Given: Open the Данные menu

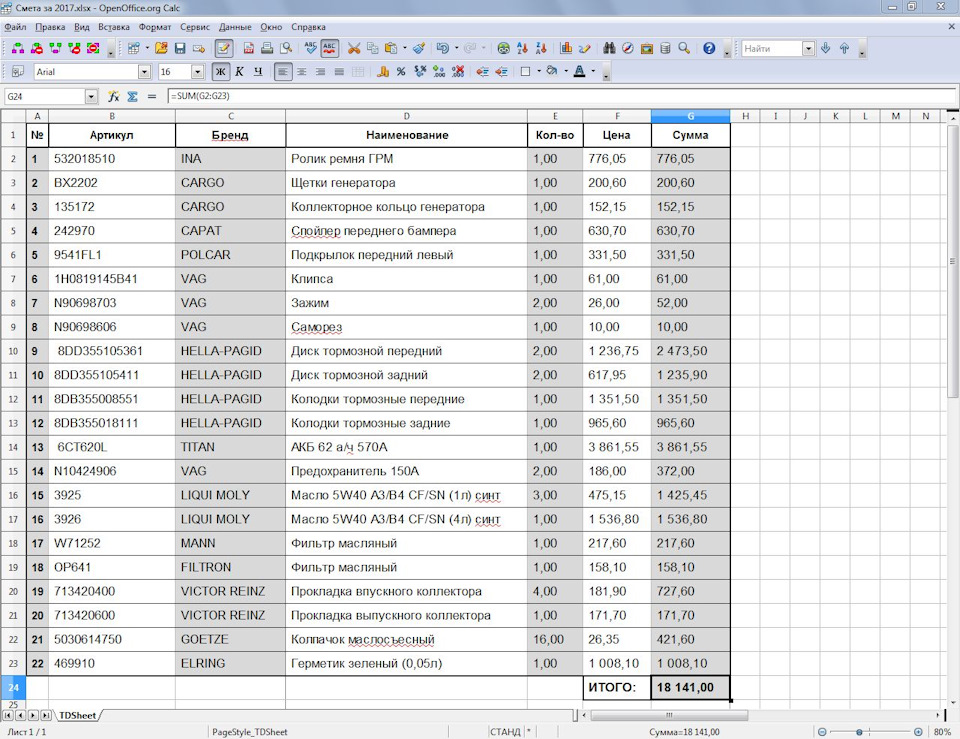Looking at the screenshot, I should 235,27.
